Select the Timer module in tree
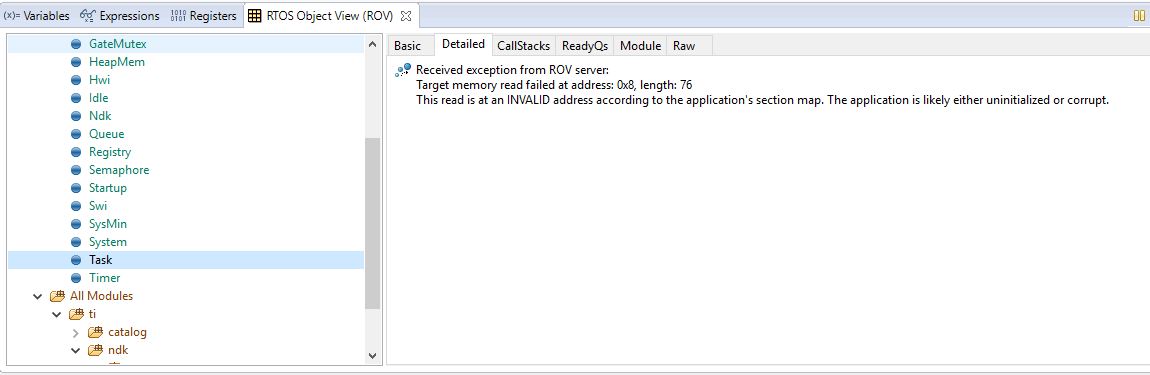The height and width of the screenshot is (375, 1150). pos(104,277)
